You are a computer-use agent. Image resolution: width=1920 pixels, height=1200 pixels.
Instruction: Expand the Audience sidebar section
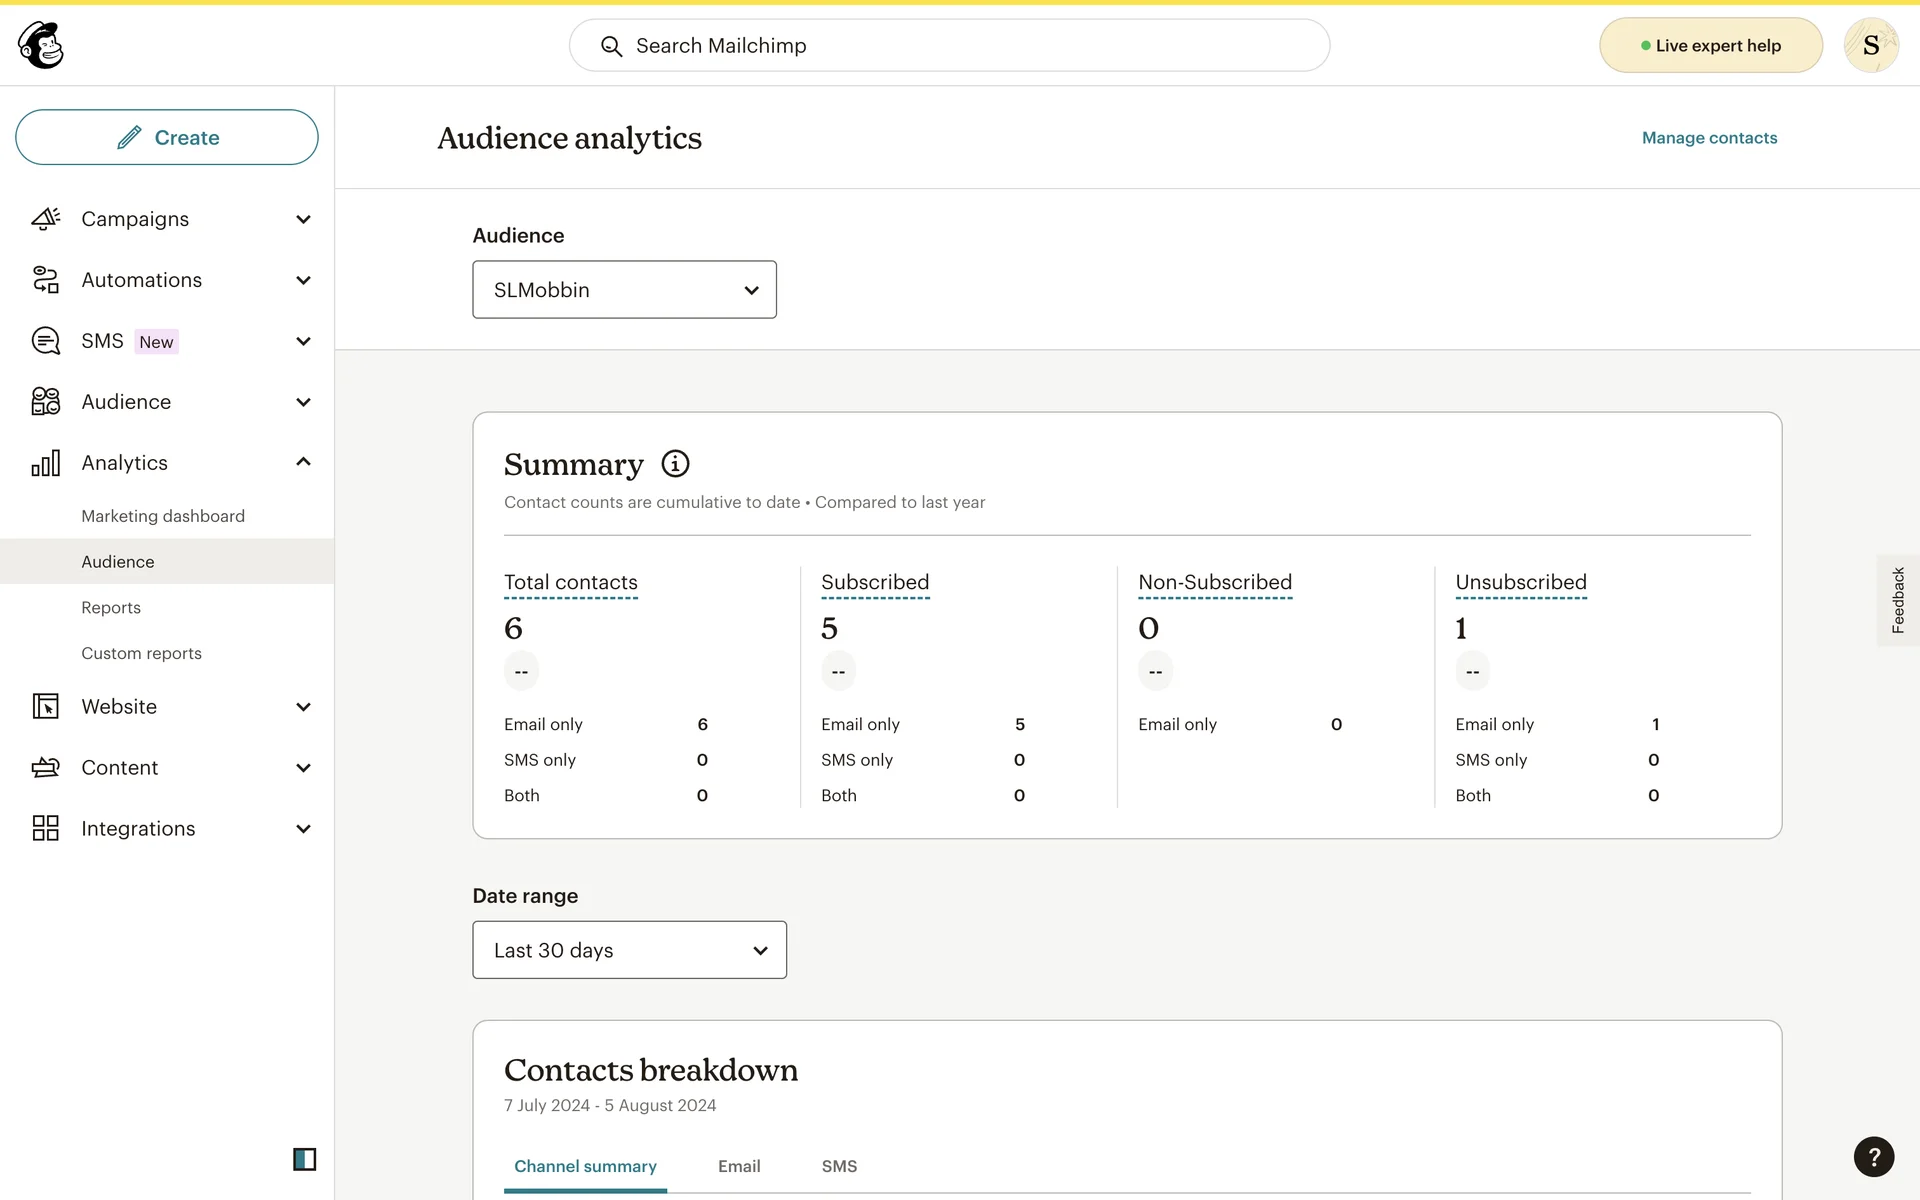click(x=303, y=402)
